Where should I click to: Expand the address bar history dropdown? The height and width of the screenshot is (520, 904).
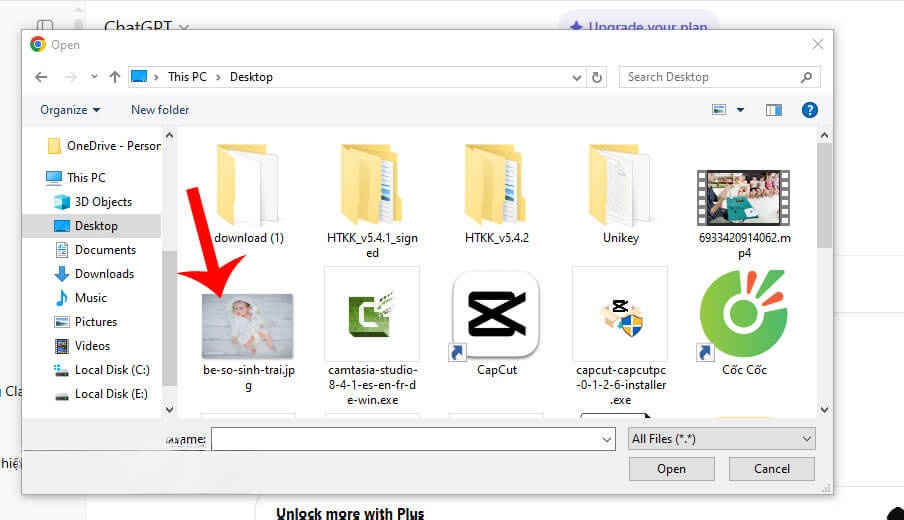click(x=577, y=77)
